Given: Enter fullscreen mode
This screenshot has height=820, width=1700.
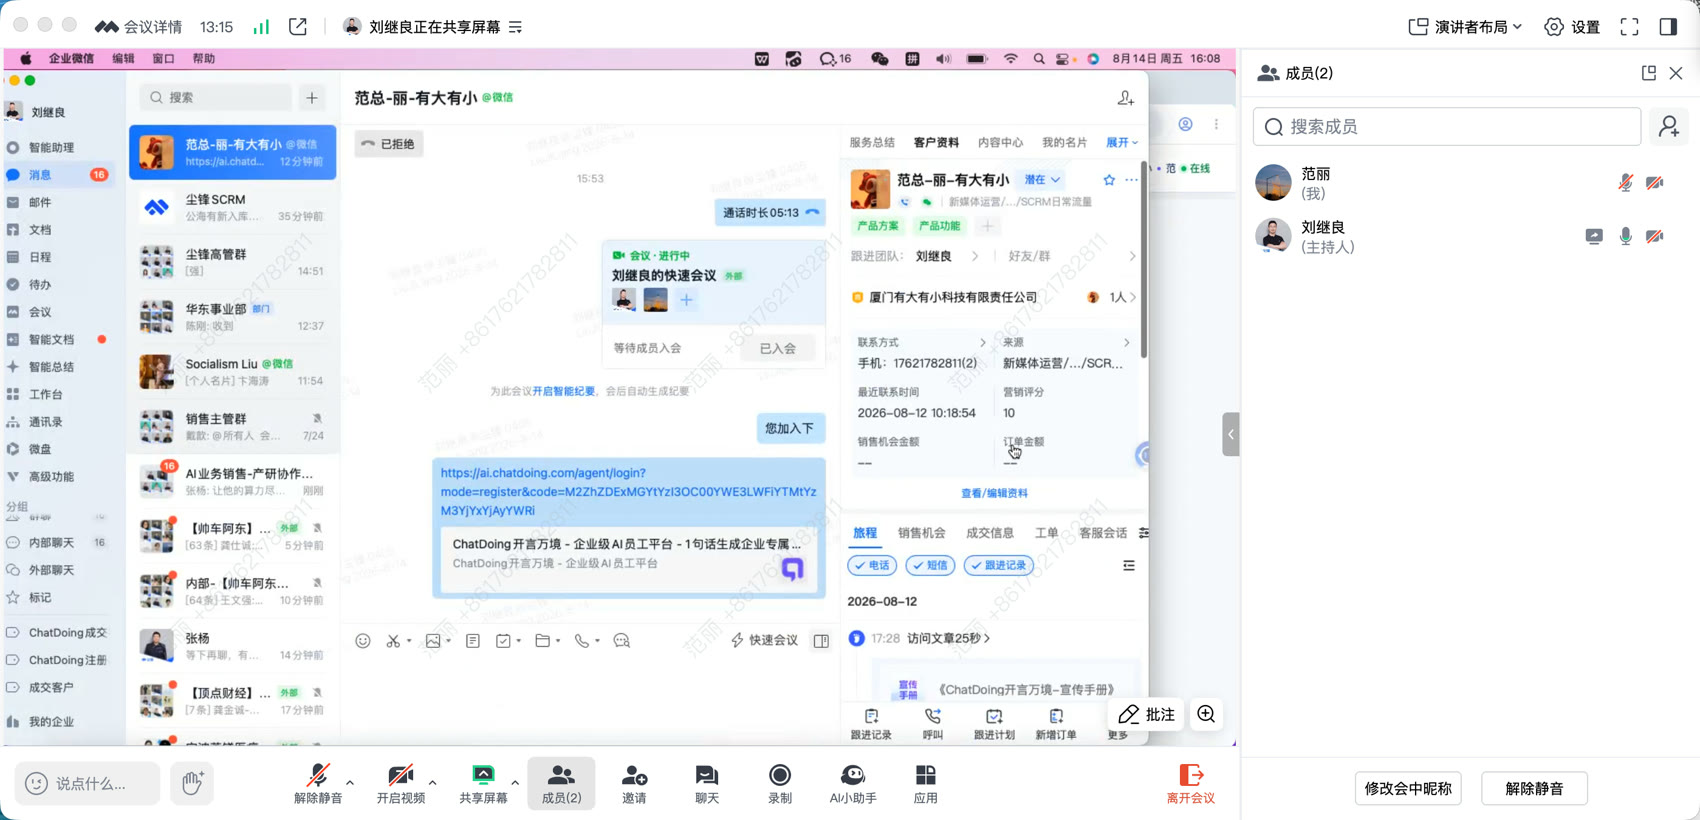Looking at the screenshot, I should pos(1630,27).
